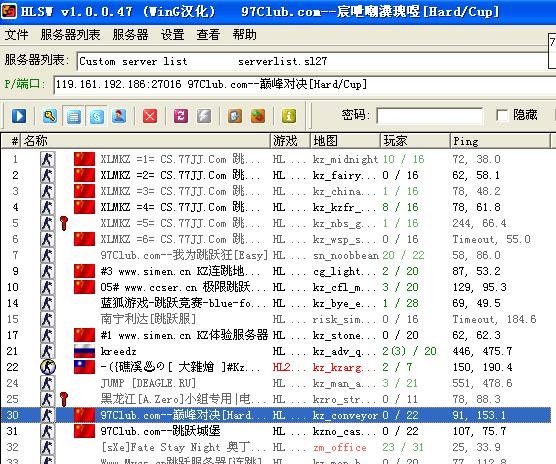The image size is (556, 464).
Task: Click the Russian flag on the kreedz row
Action: pyautogui.click(x=84, y=351)
